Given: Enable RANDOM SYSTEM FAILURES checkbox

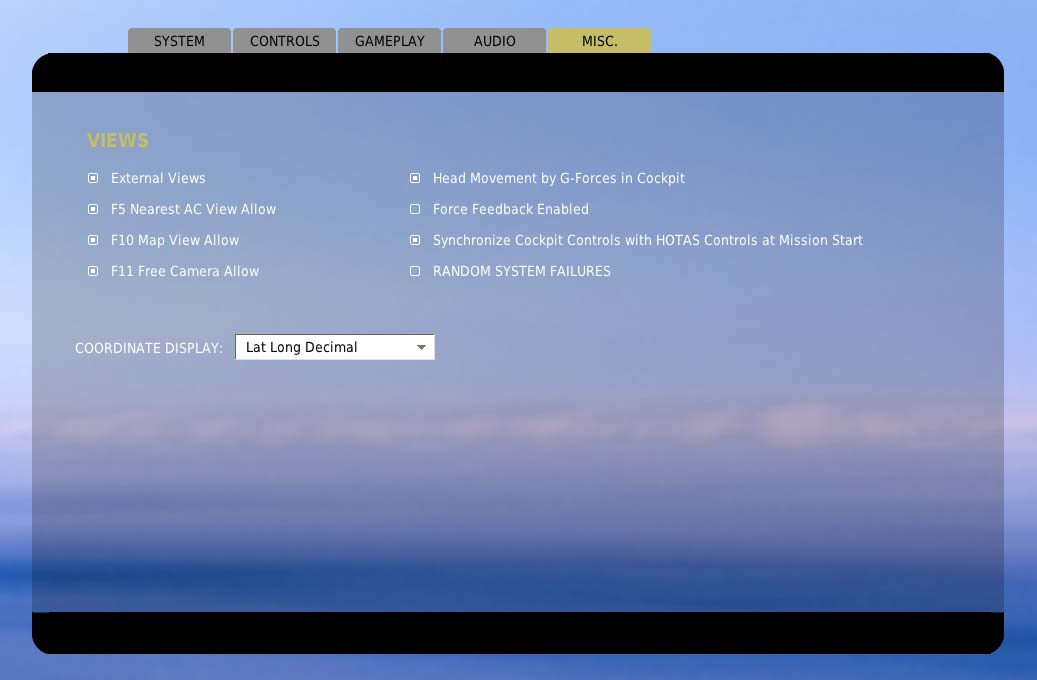Looking at the screenshot, I should point(415,271).
